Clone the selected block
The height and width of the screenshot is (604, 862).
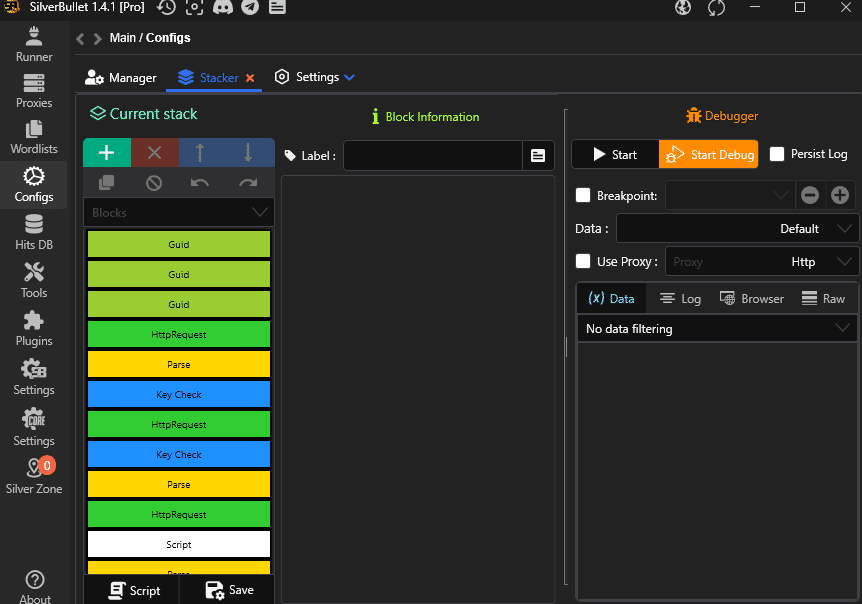107,182
